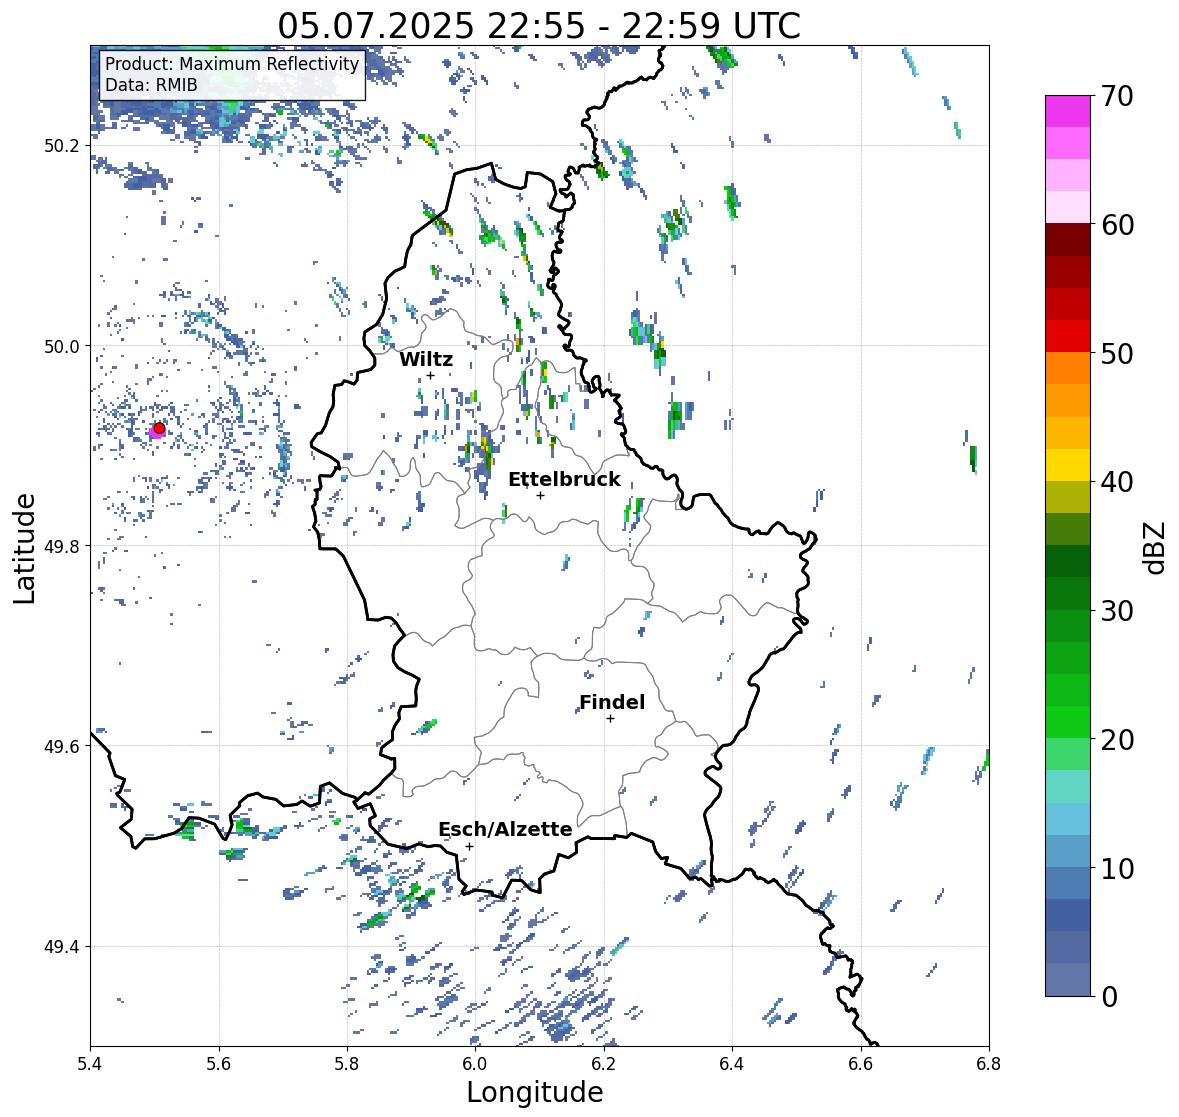The height and width of the screenshot is (1117, 1179).
Task: Click the cross marker under Esch/Alzette
Action: coord(469,846)
